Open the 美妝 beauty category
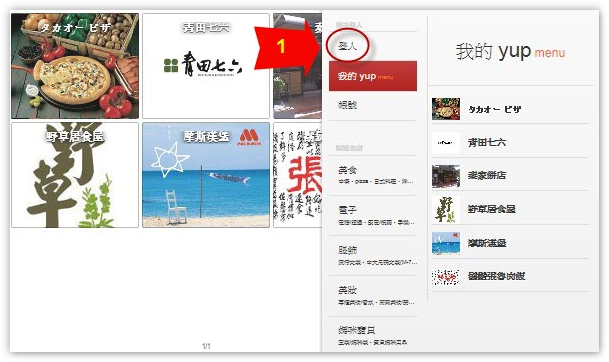This screenshot has height=362, width=609. [x=373, y=296]
